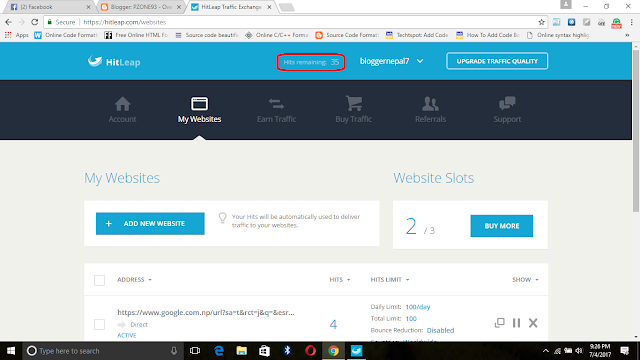
Task: Open File Explorer from taskbar
Action: (x=242, y=351)
